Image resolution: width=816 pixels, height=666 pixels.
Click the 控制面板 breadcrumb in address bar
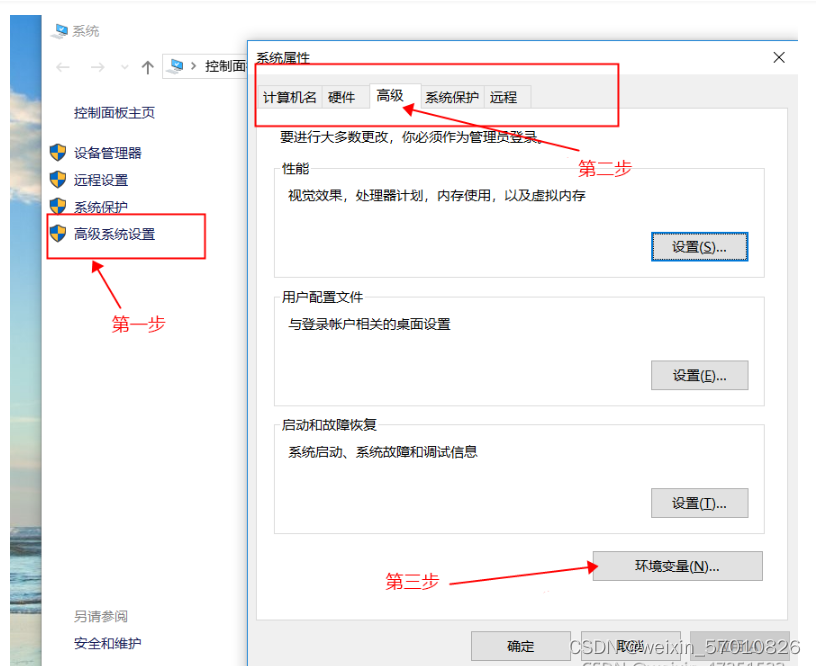click(226, 66)
